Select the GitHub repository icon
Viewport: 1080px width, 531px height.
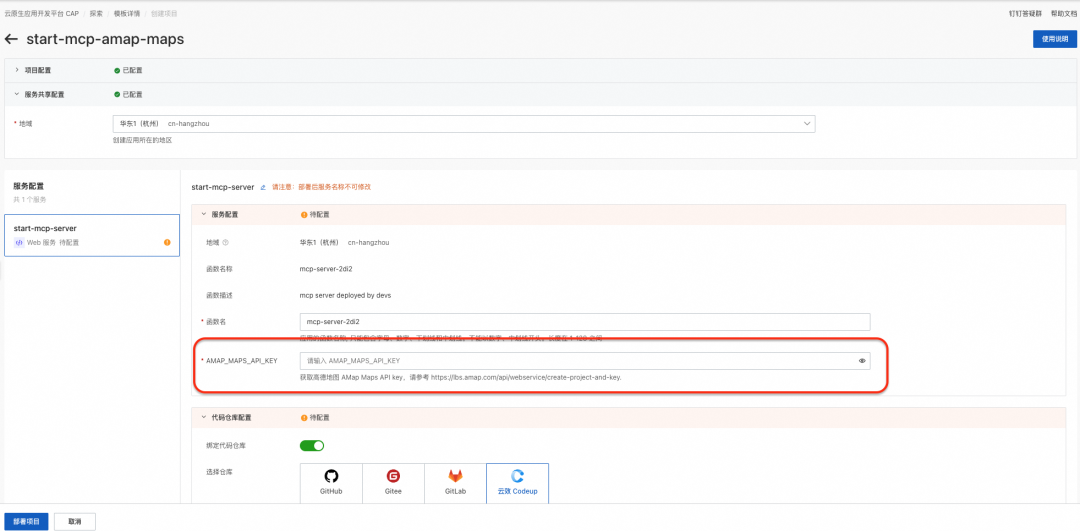click(331, 482)
